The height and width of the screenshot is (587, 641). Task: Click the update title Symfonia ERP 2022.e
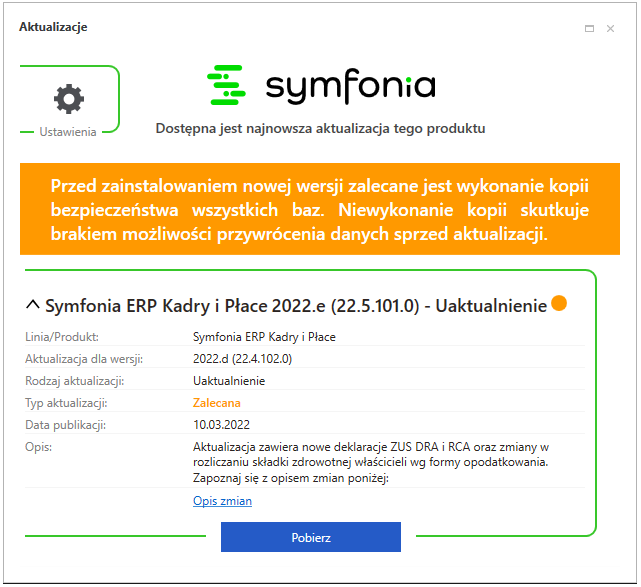coord(296,306)
